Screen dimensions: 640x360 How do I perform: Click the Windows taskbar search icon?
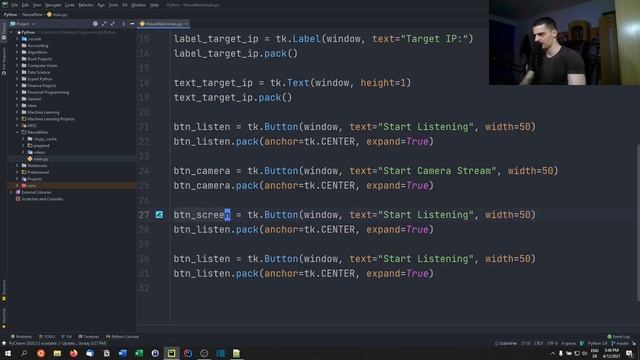coord(24,353)
